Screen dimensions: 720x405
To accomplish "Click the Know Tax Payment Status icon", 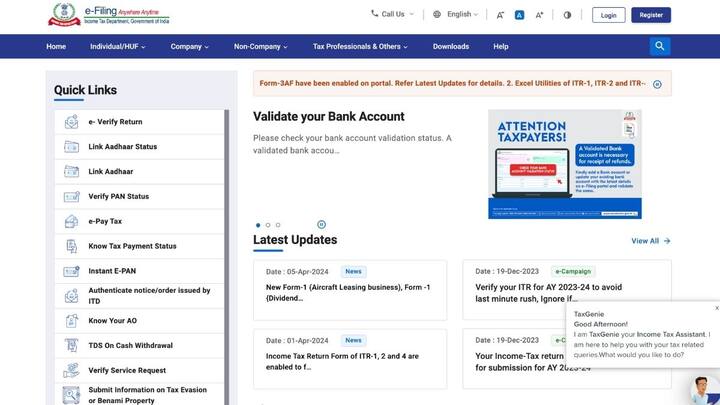I will [71, 246].
